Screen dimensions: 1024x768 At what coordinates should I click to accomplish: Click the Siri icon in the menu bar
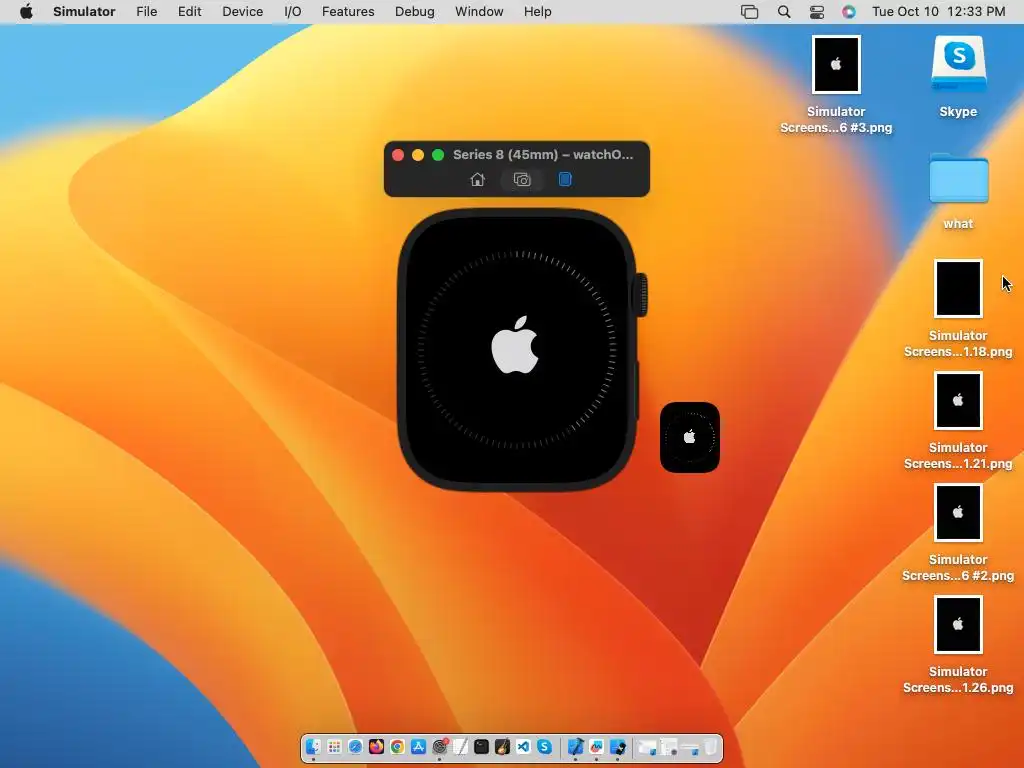point(848,12)
